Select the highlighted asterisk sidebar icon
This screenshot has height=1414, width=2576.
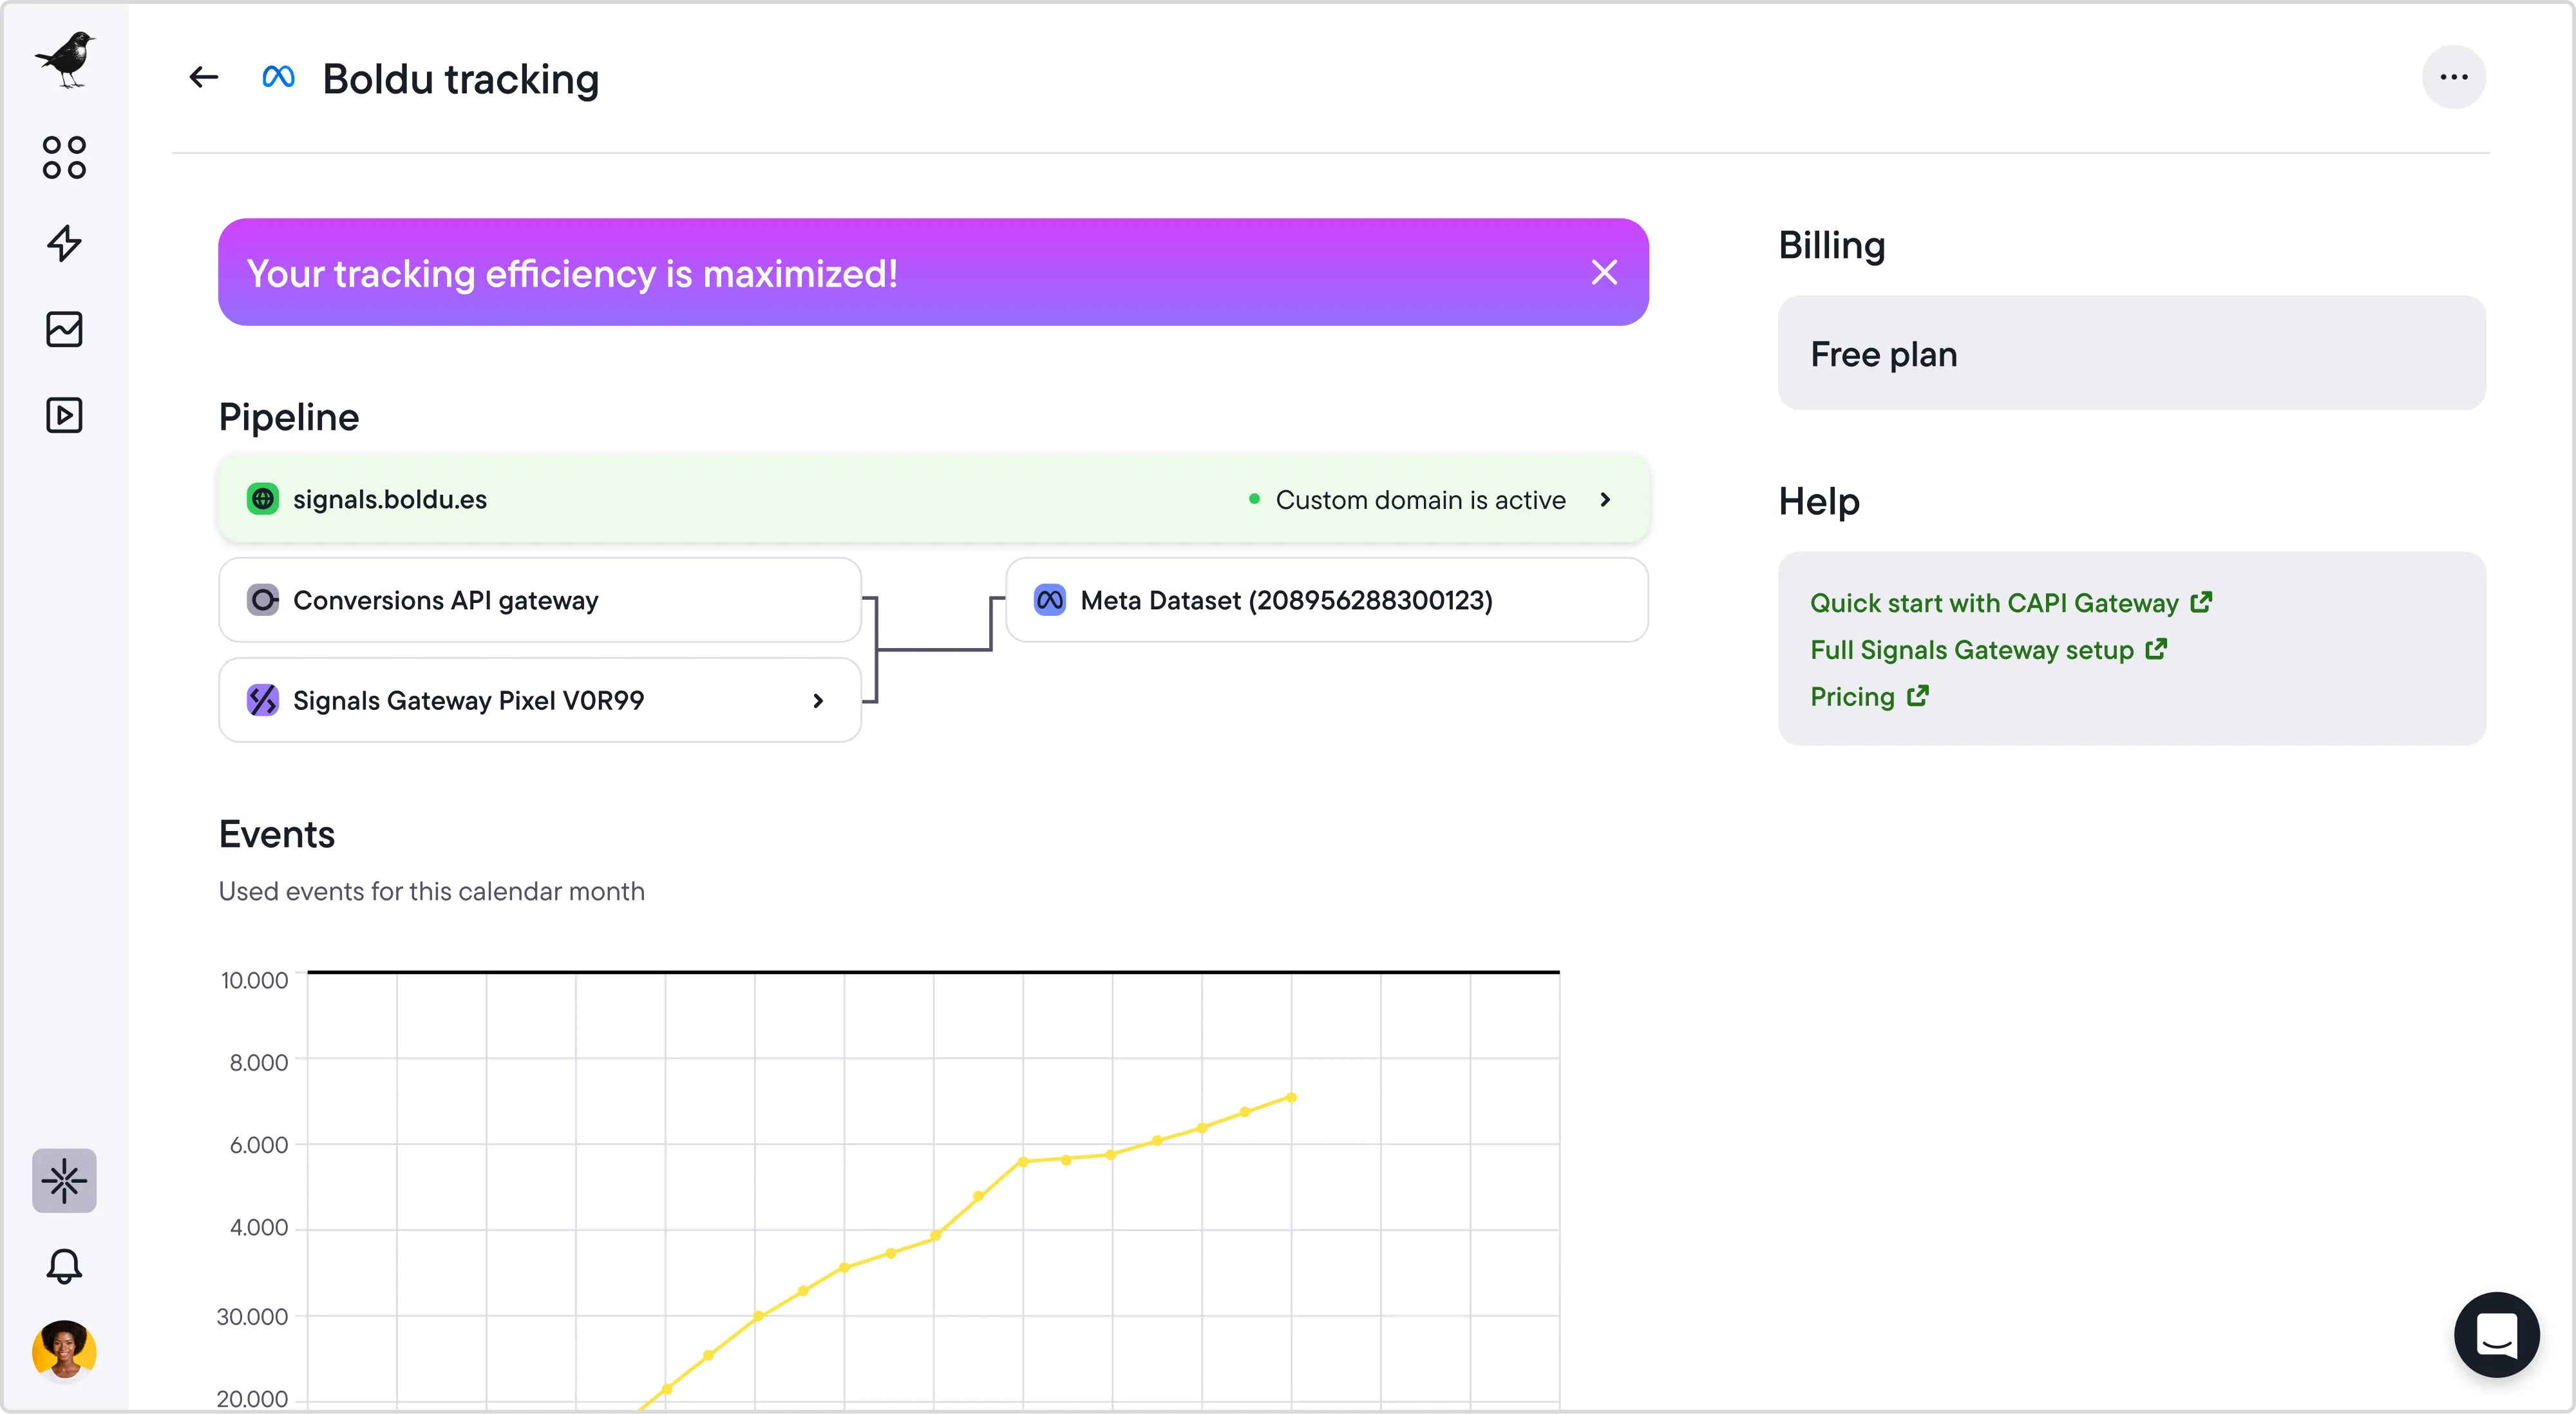point(65,1180)
